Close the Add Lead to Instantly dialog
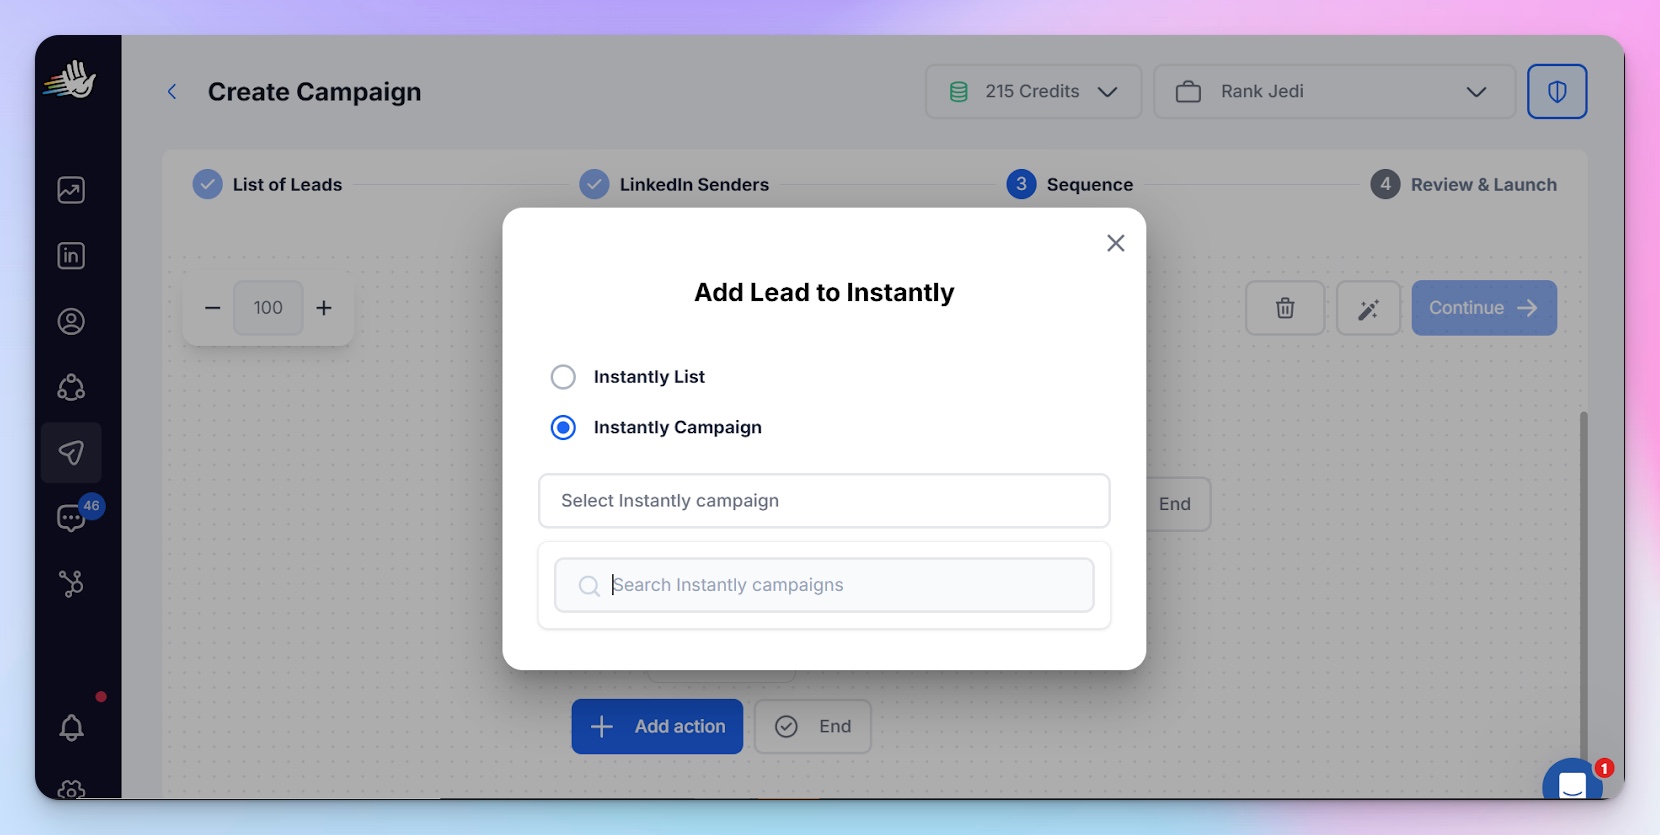Viewport: 1660px width, 835px height. (1116, 243)
